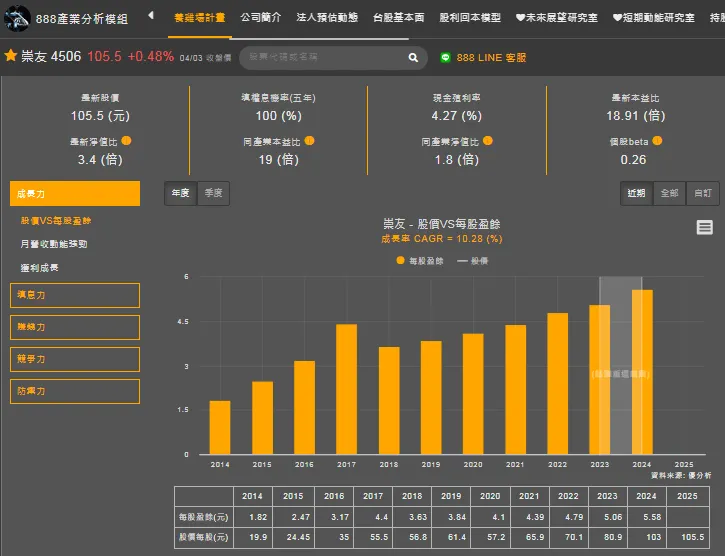Image resolution: width=725 pixels, height=556 pixels.
Task: Switch chart to 季度 view
Action: [214, 193]
